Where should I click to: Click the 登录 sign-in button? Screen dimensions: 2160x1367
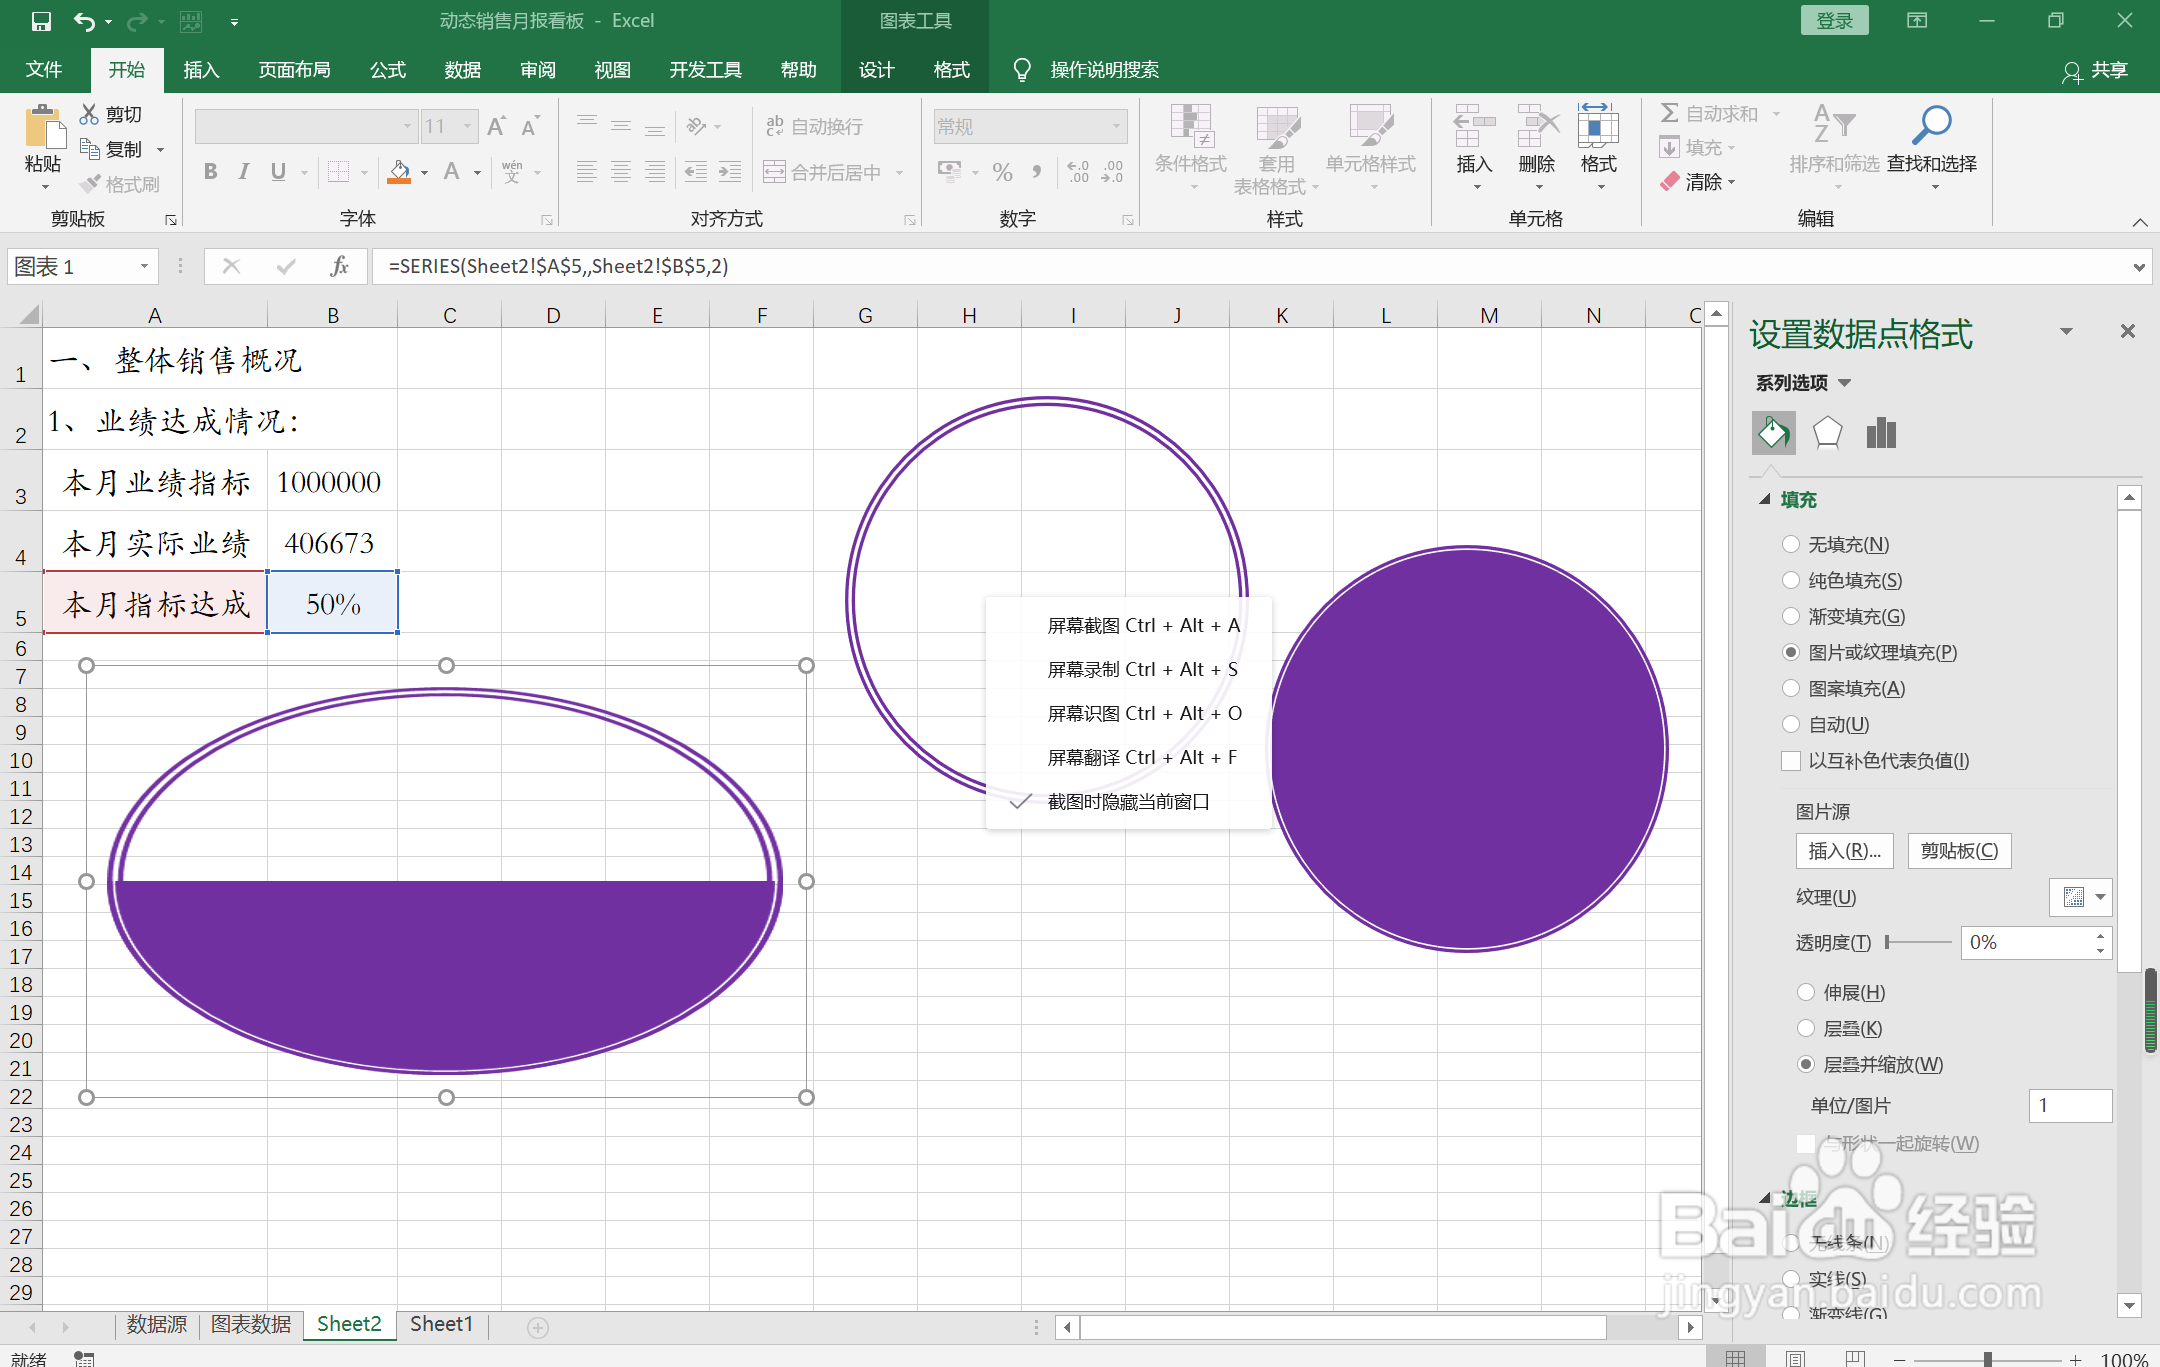pyautogui.click(x=1834, y=21)
